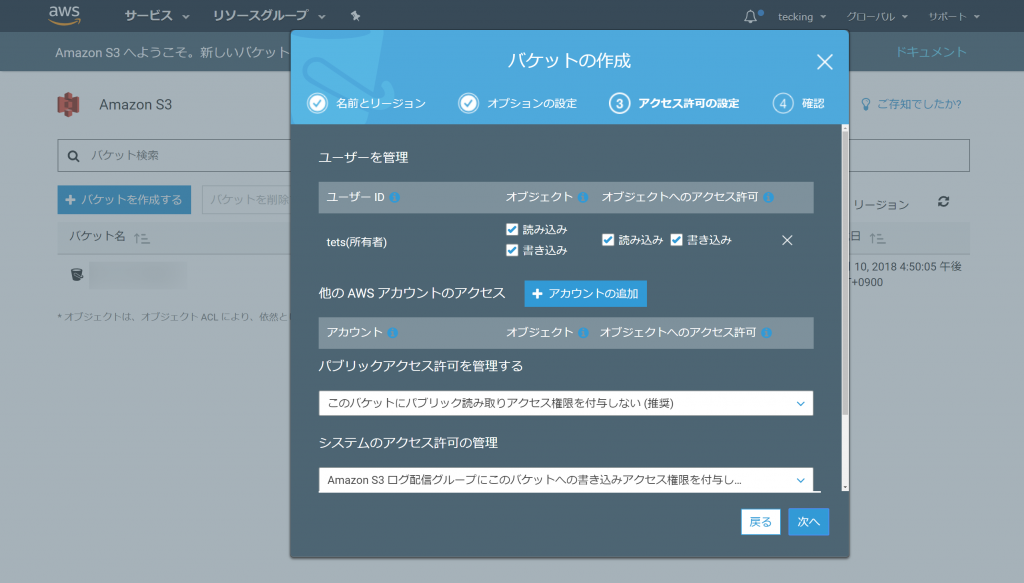Screen dimensions: 1024x583
Task: Open the リソースグループ menu
Action: (x=269, y=16)
